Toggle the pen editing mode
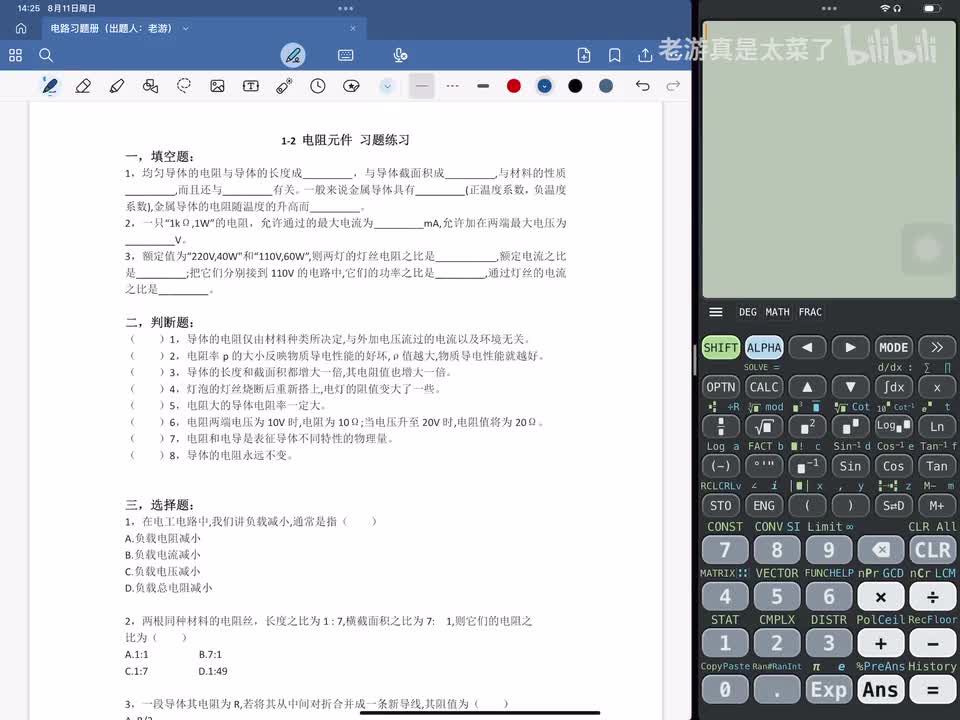Screen dimensions: 960x720 [293, 56]
